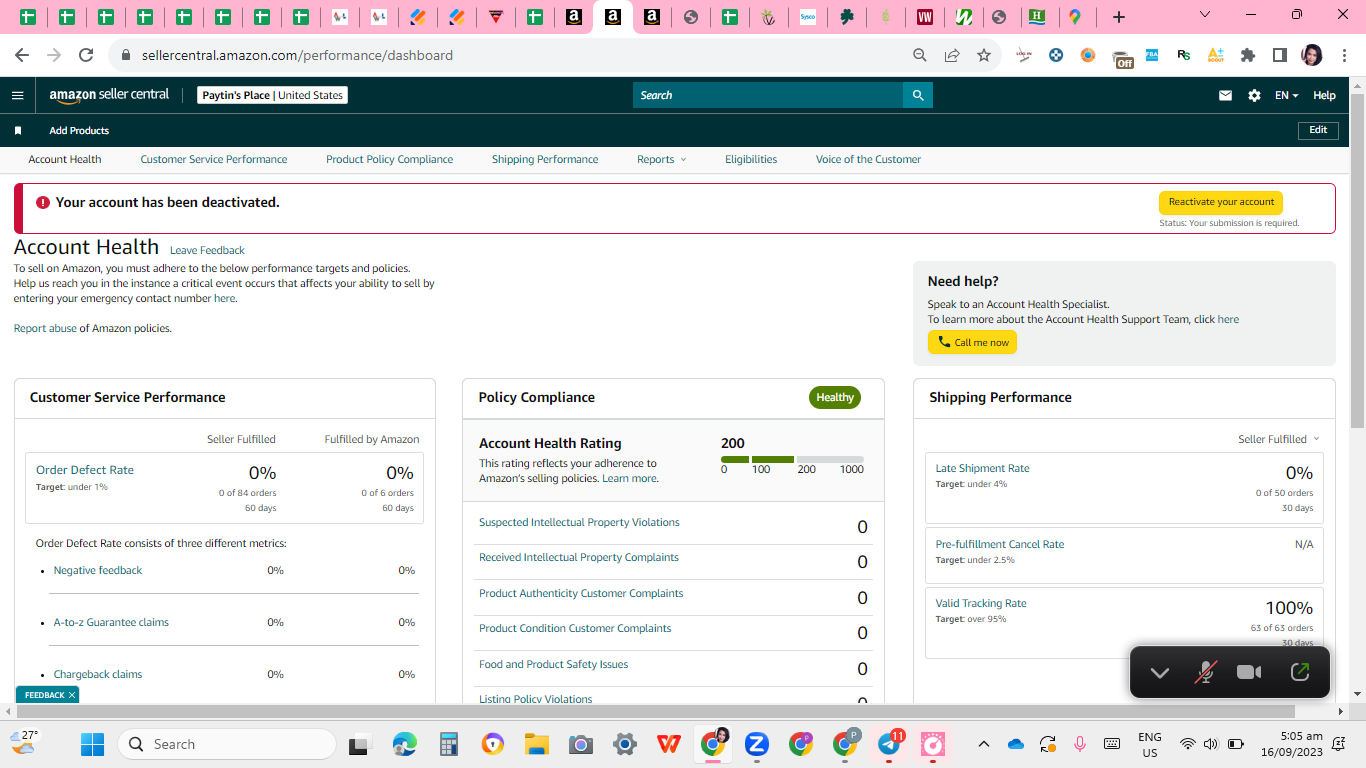The width and height of the screenshot is (1366, 768).
Task: Toggle the Chrome side panel
Action: (x=1280, y=55)
